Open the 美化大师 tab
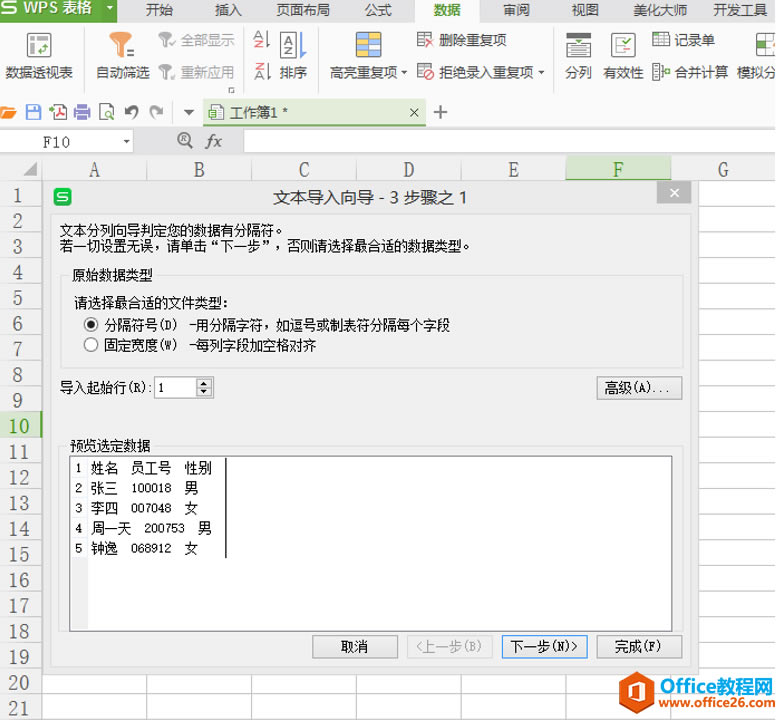 click(x=660, y=10)
